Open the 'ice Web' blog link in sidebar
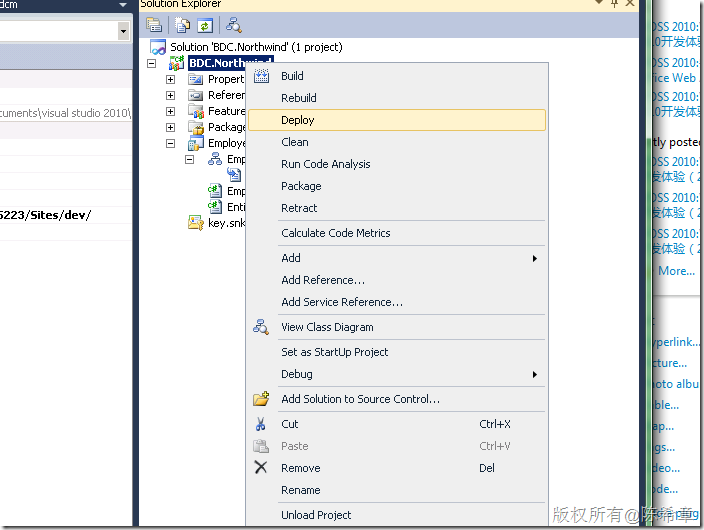The image size is (704, 530). pyautogui.click(x=675, y=78)
